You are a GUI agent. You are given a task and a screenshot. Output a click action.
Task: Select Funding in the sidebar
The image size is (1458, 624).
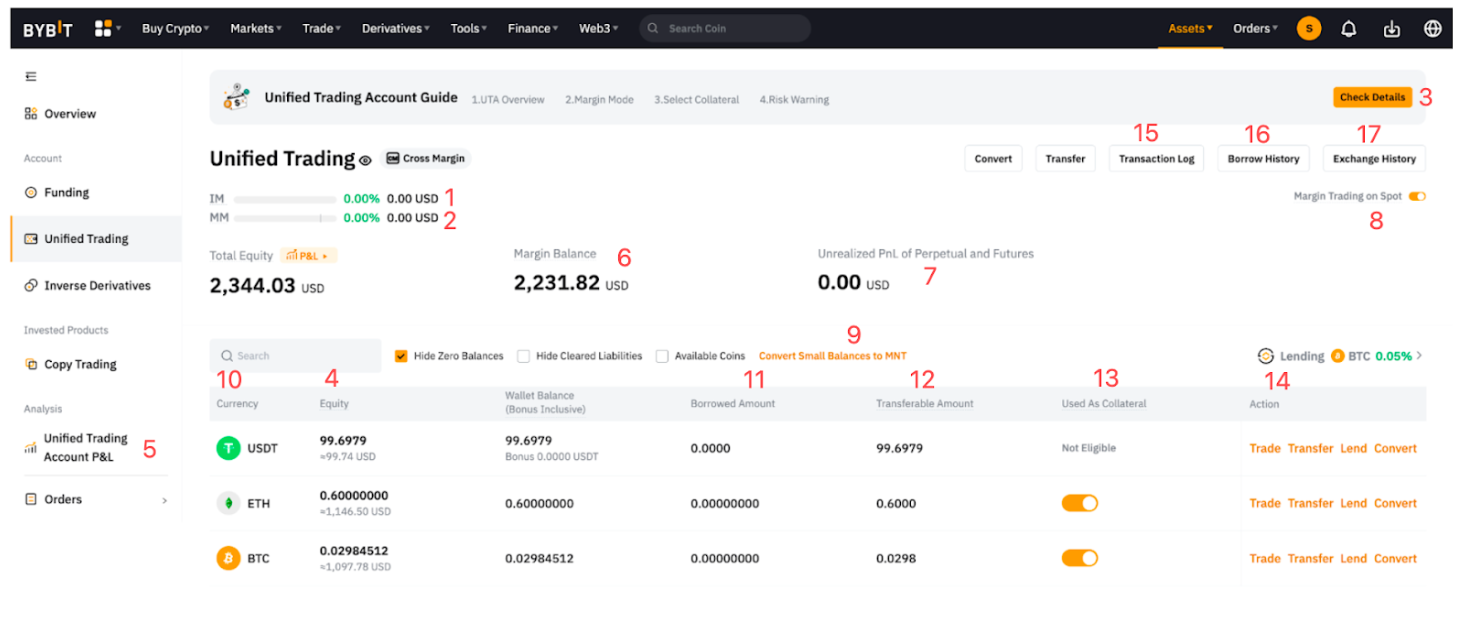point(66,193)
